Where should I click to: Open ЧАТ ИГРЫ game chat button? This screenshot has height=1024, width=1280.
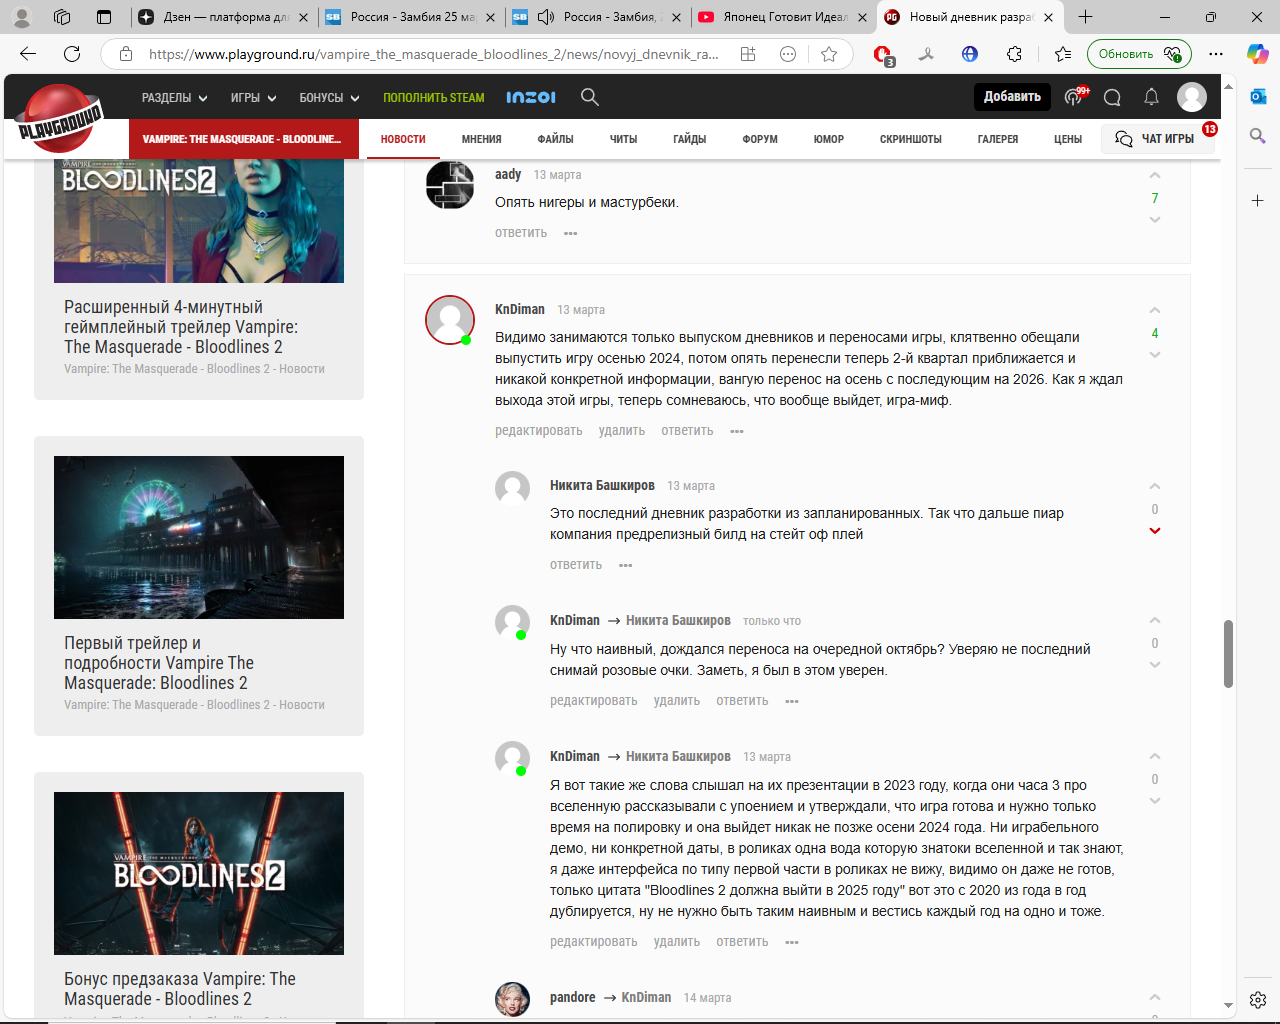pyautogui.click(x=1157, y=139)
